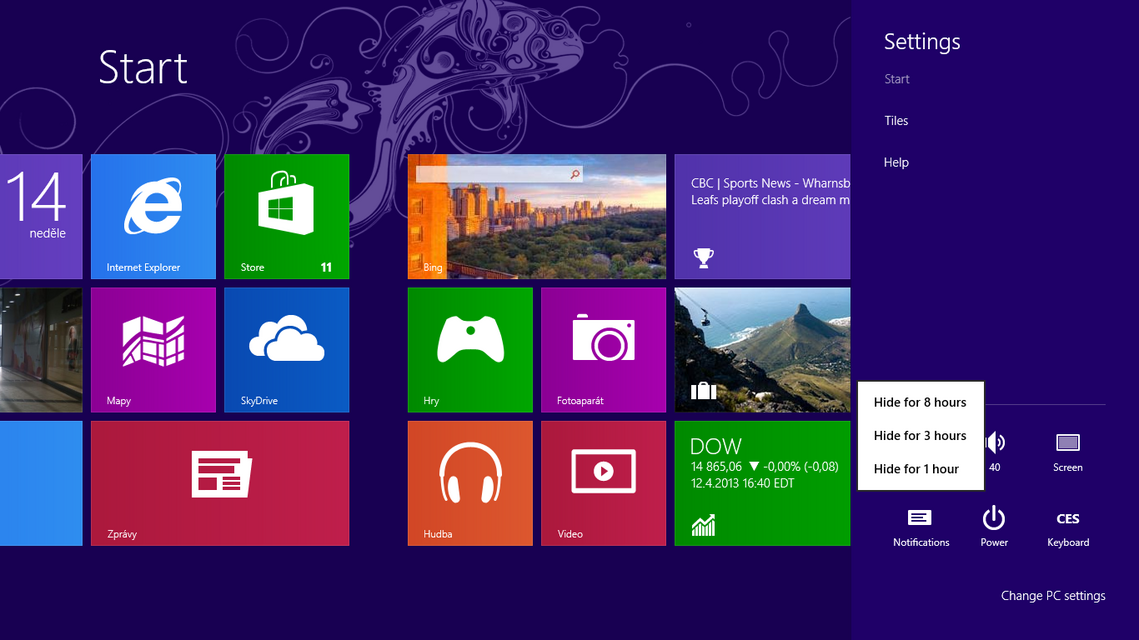Viewport: 1139px width, 640px height.
Task: Launch the Hry games tile
Action: click(x=470, y=349)
